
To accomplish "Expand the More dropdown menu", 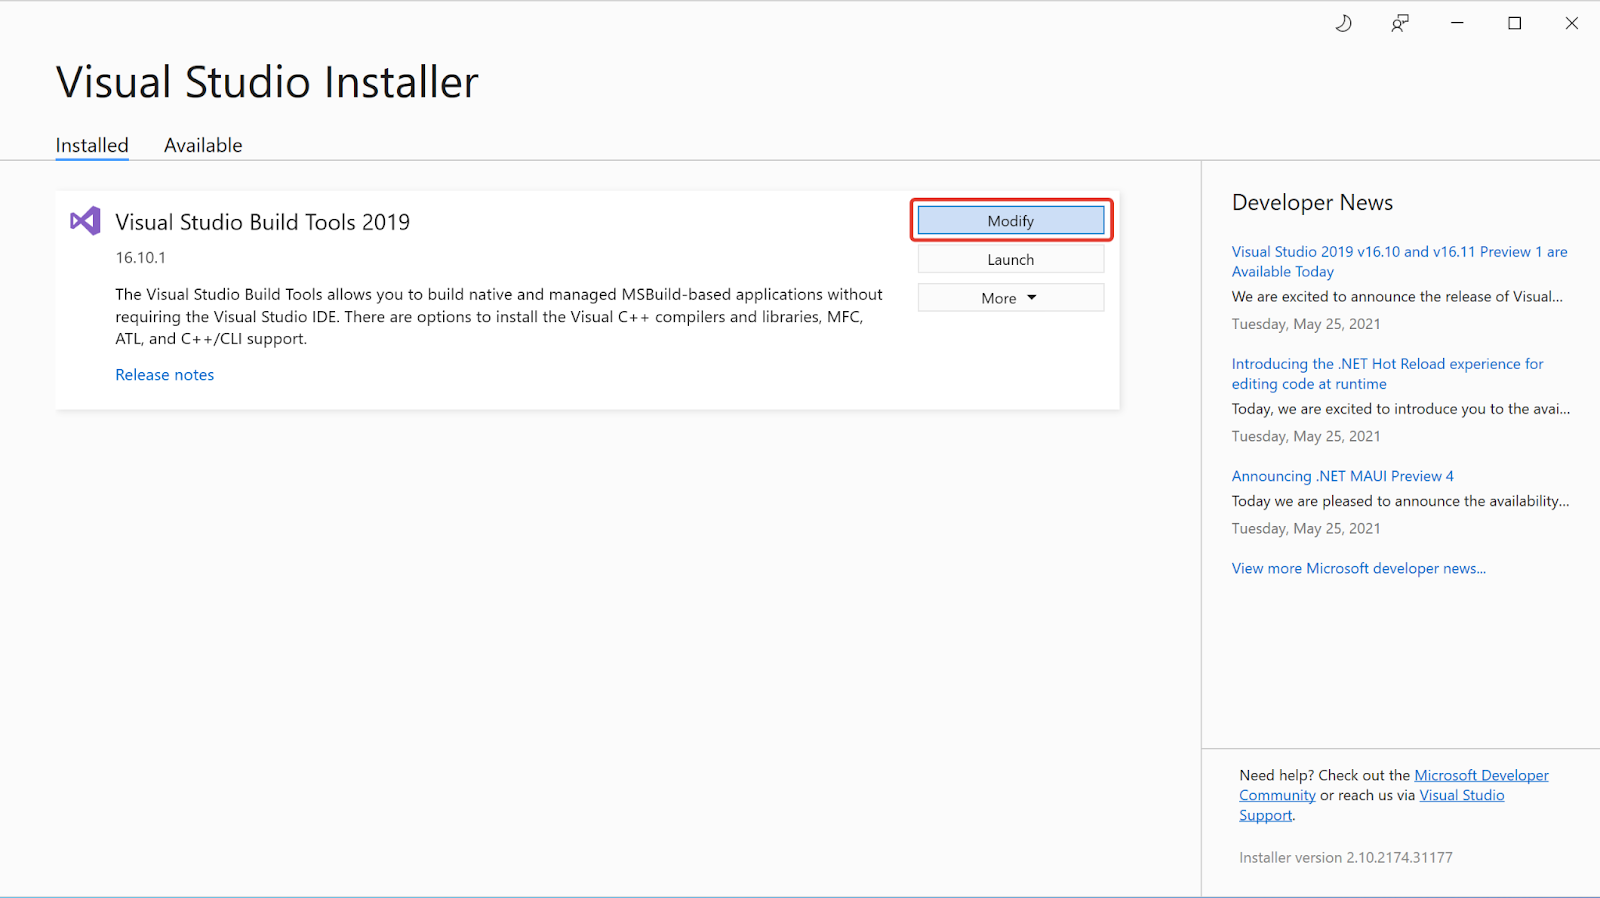I will (1011, 298).
